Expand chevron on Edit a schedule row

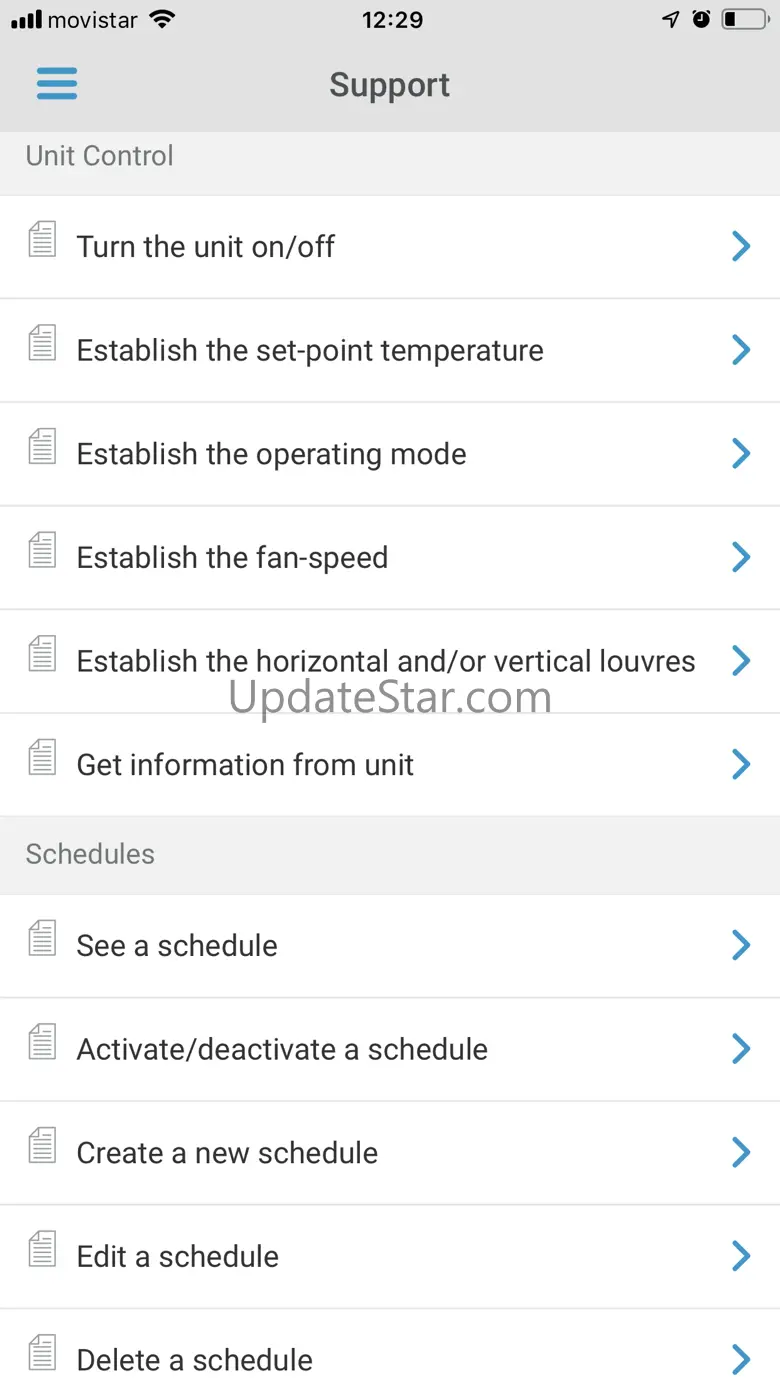tap(741, 1256)
